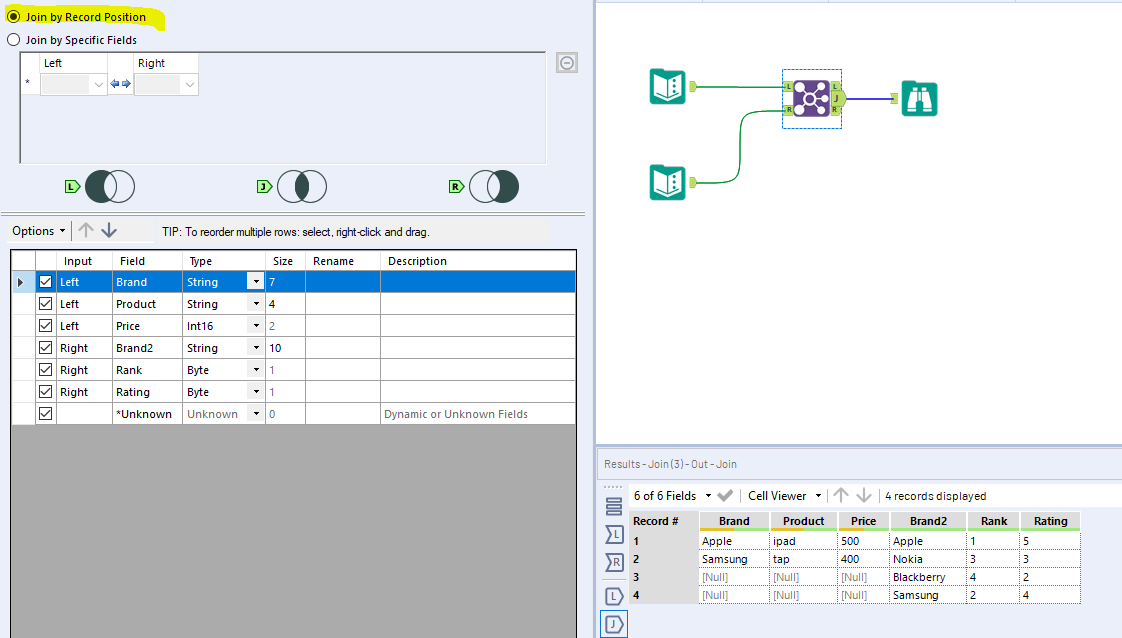Uncheck the Rating field checkbox

coord(45,391)
